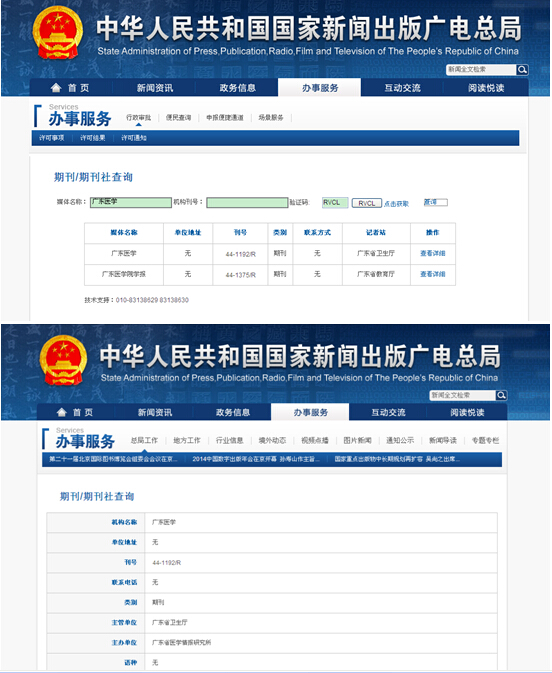The image size is (552, 673).
Task: Open 阅读悦读 in the lower page navigation bar
Action: [467, 412]
